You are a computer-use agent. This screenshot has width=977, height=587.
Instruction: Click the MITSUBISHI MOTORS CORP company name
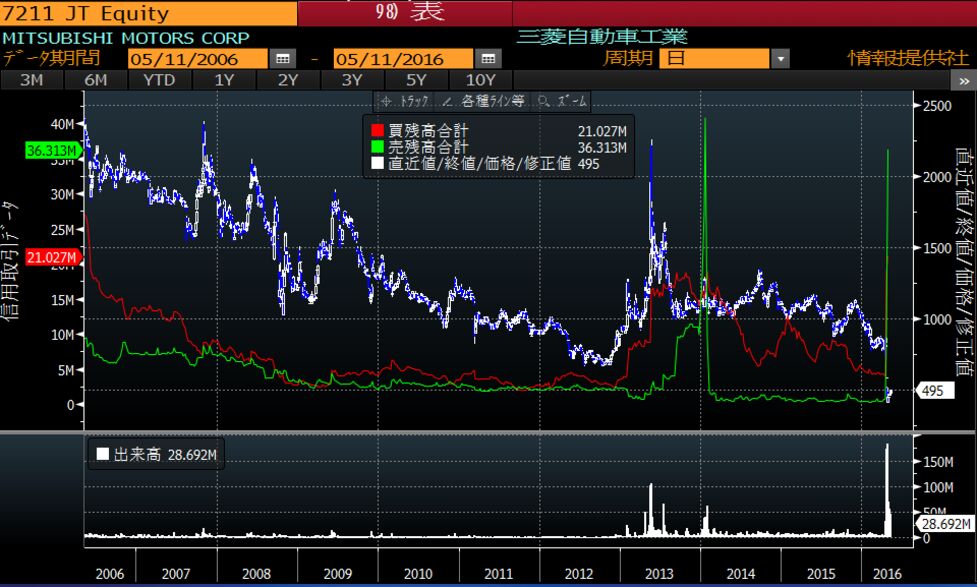125,37
